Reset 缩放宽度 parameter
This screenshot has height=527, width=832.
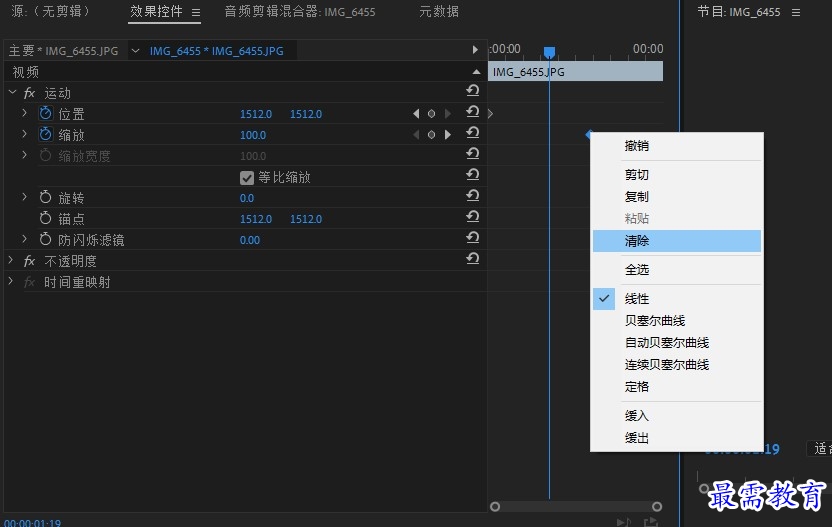(x=473, y=154)
